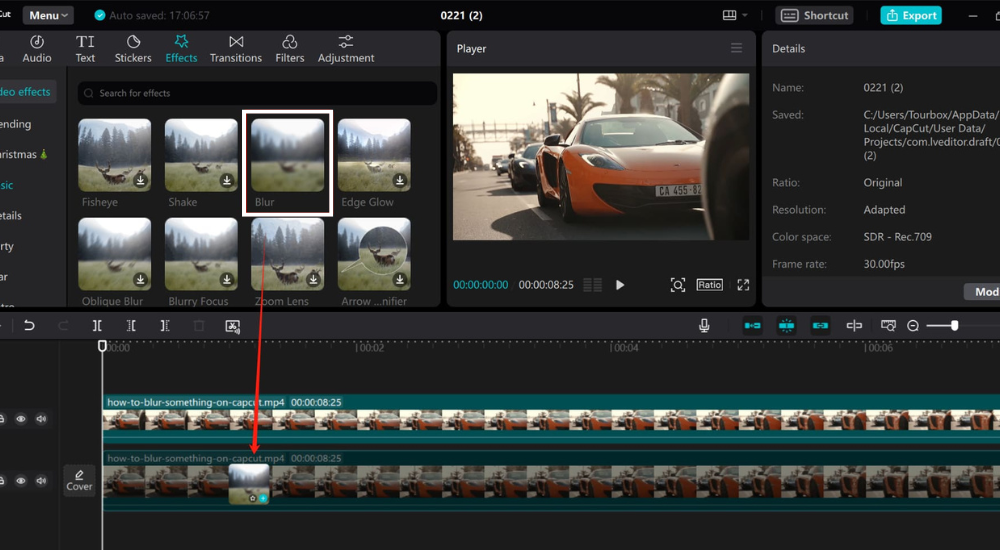The image size is (1000, 550).
Task: Open the Audio tab
Action: [37, 49]
